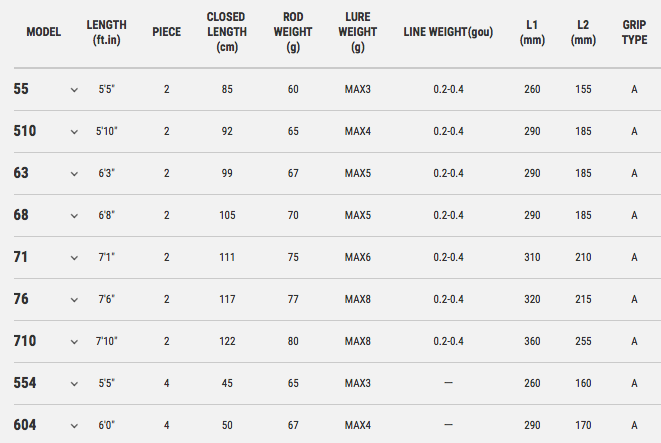This screenshot has width=661, height=443.
Task: Click the MAX8 lure weight for model 76
Action: [x=358, y=299]
